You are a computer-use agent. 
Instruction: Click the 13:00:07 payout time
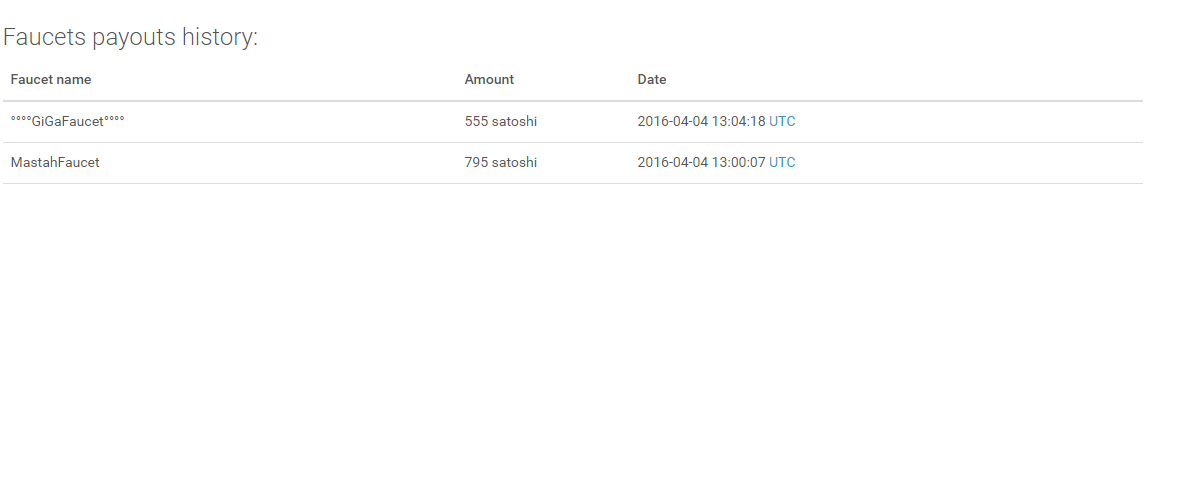738,163
